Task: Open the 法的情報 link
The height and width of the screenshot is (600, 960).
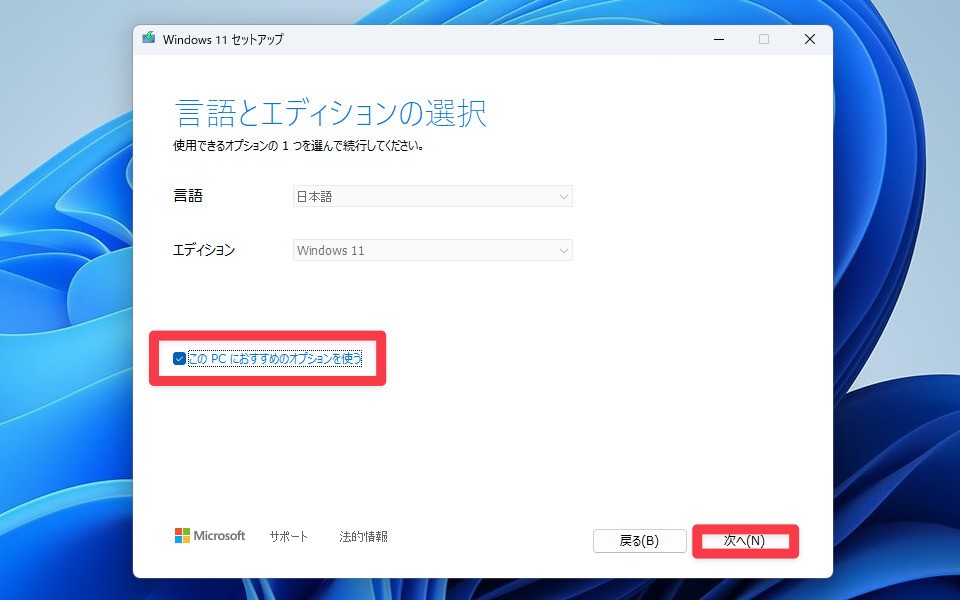Action: point(363,537)
